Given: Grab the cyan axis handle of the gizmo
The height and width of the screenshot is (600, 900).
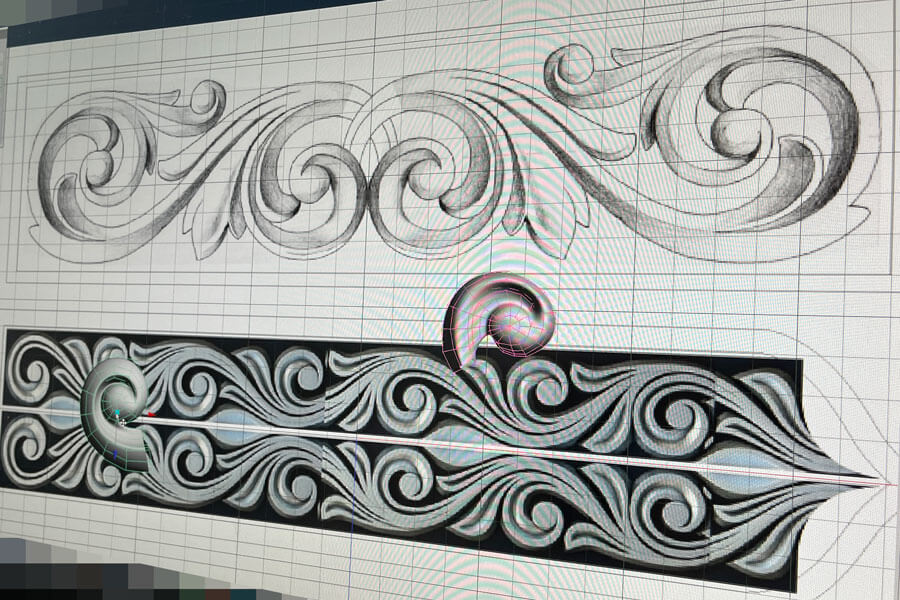Looking at the screenshot, I should coord(117,413).
